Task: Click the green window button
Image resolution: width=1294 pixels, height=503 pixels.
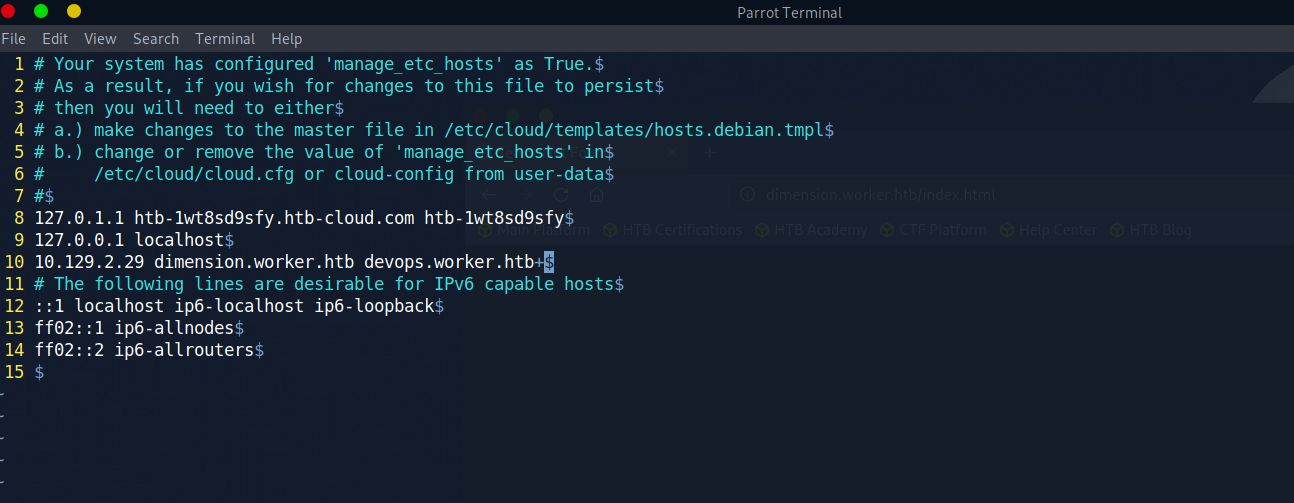Action: pyautogui.click(x=41, y=11)
